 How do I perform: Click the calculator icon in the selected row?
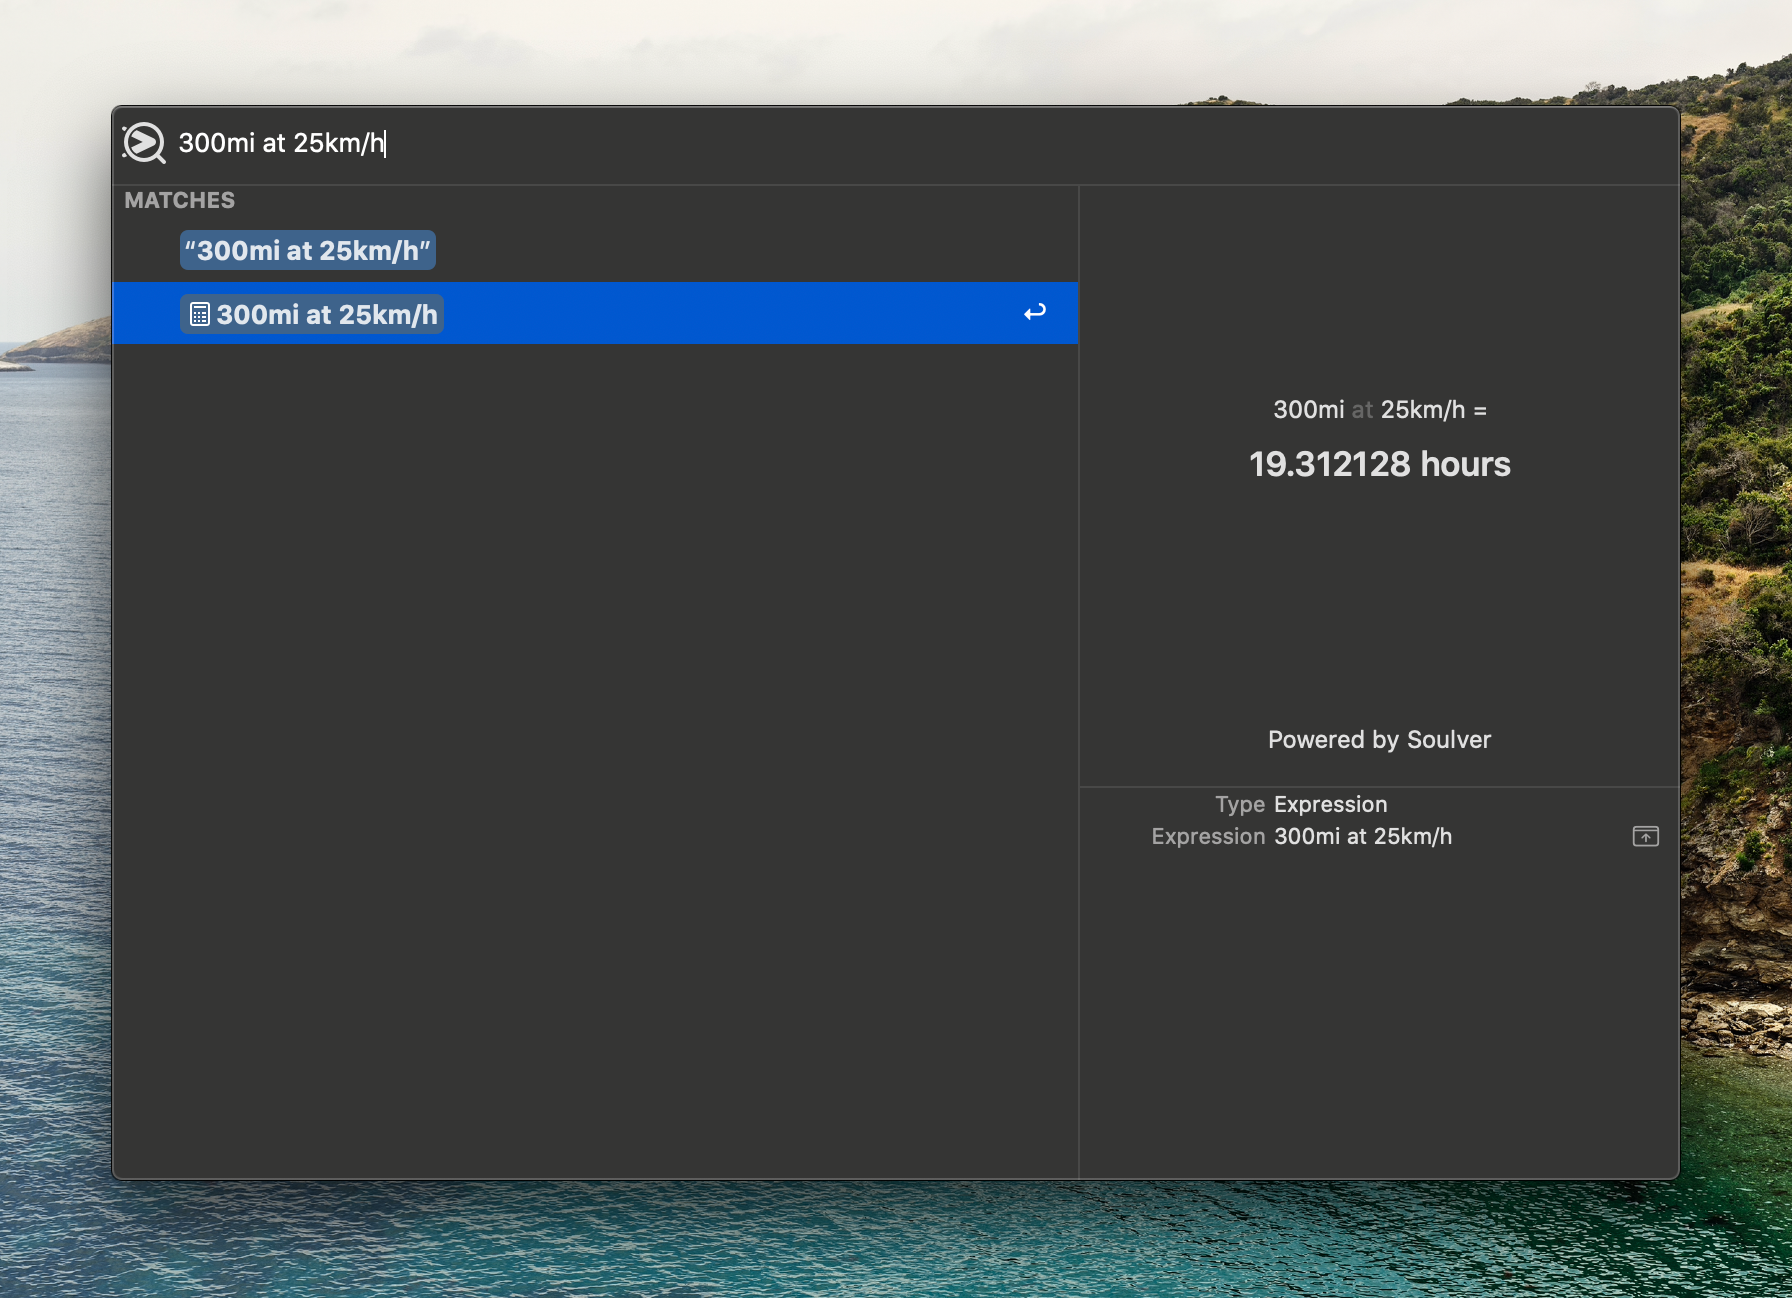coord(200,314)
